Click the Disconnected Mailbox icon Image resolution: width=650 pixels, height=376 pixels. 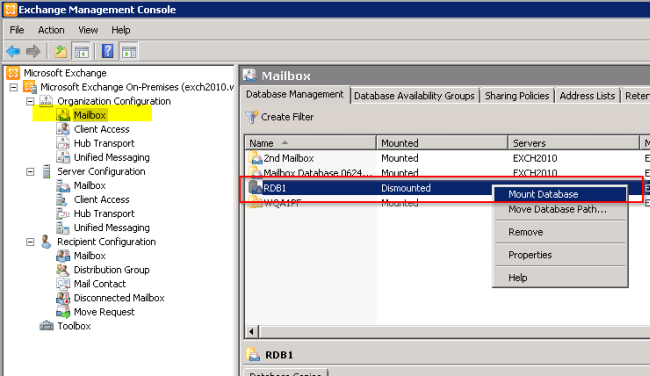(x=63, y=298)
